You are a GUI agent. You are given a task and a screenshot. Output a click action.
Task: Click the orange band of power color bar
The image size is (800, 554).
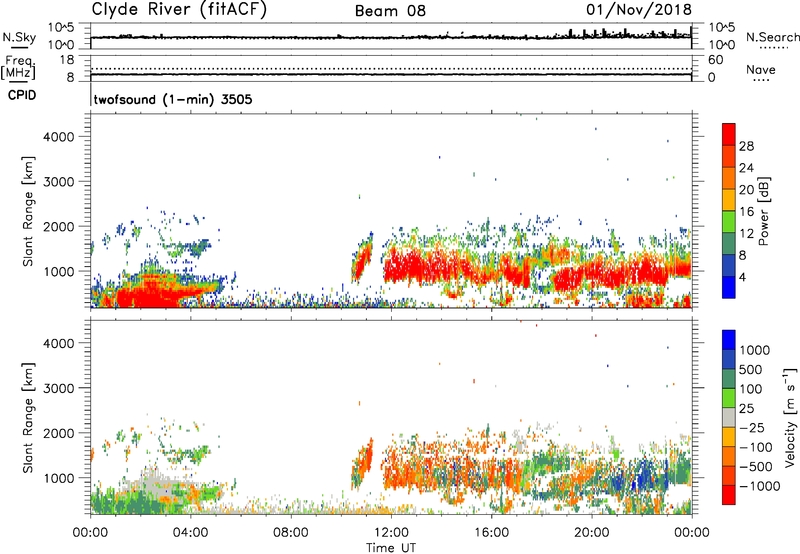tap(729, 178)
